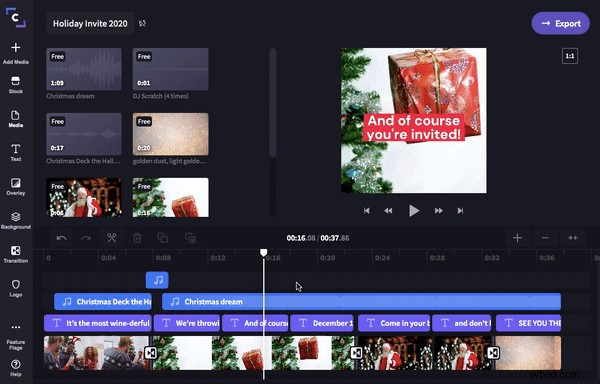This screenshot has height=384, width=600.
Task: Select the small audio clip on top track
Action: (157, 280)
